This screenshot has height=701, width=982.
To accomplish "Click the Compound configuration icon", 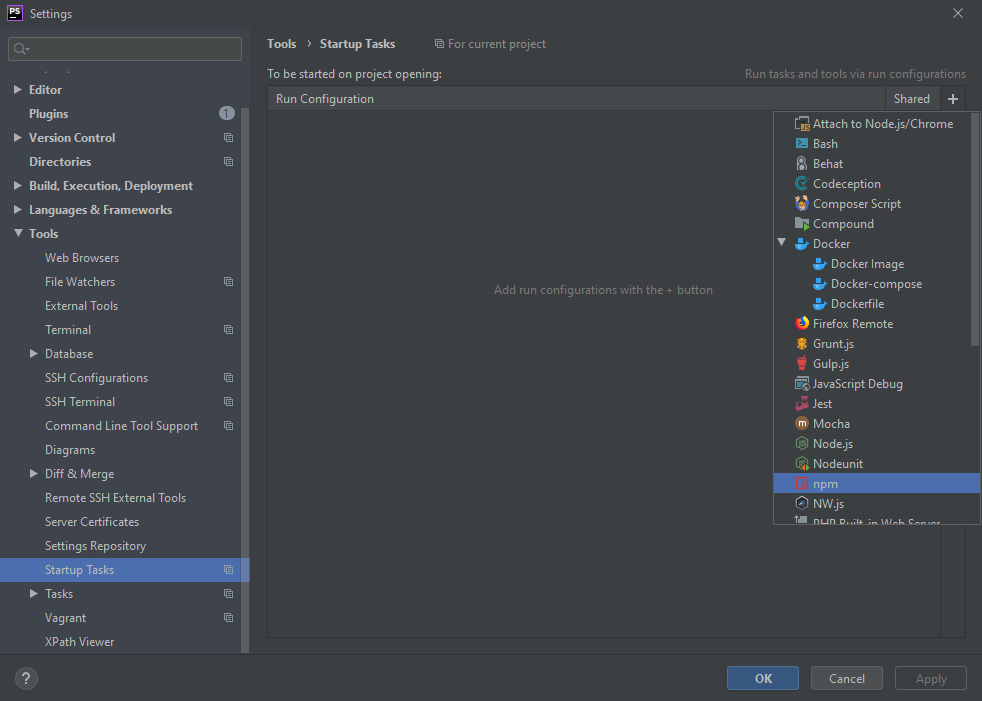I will pyautogui.click(x=802, y=224).
